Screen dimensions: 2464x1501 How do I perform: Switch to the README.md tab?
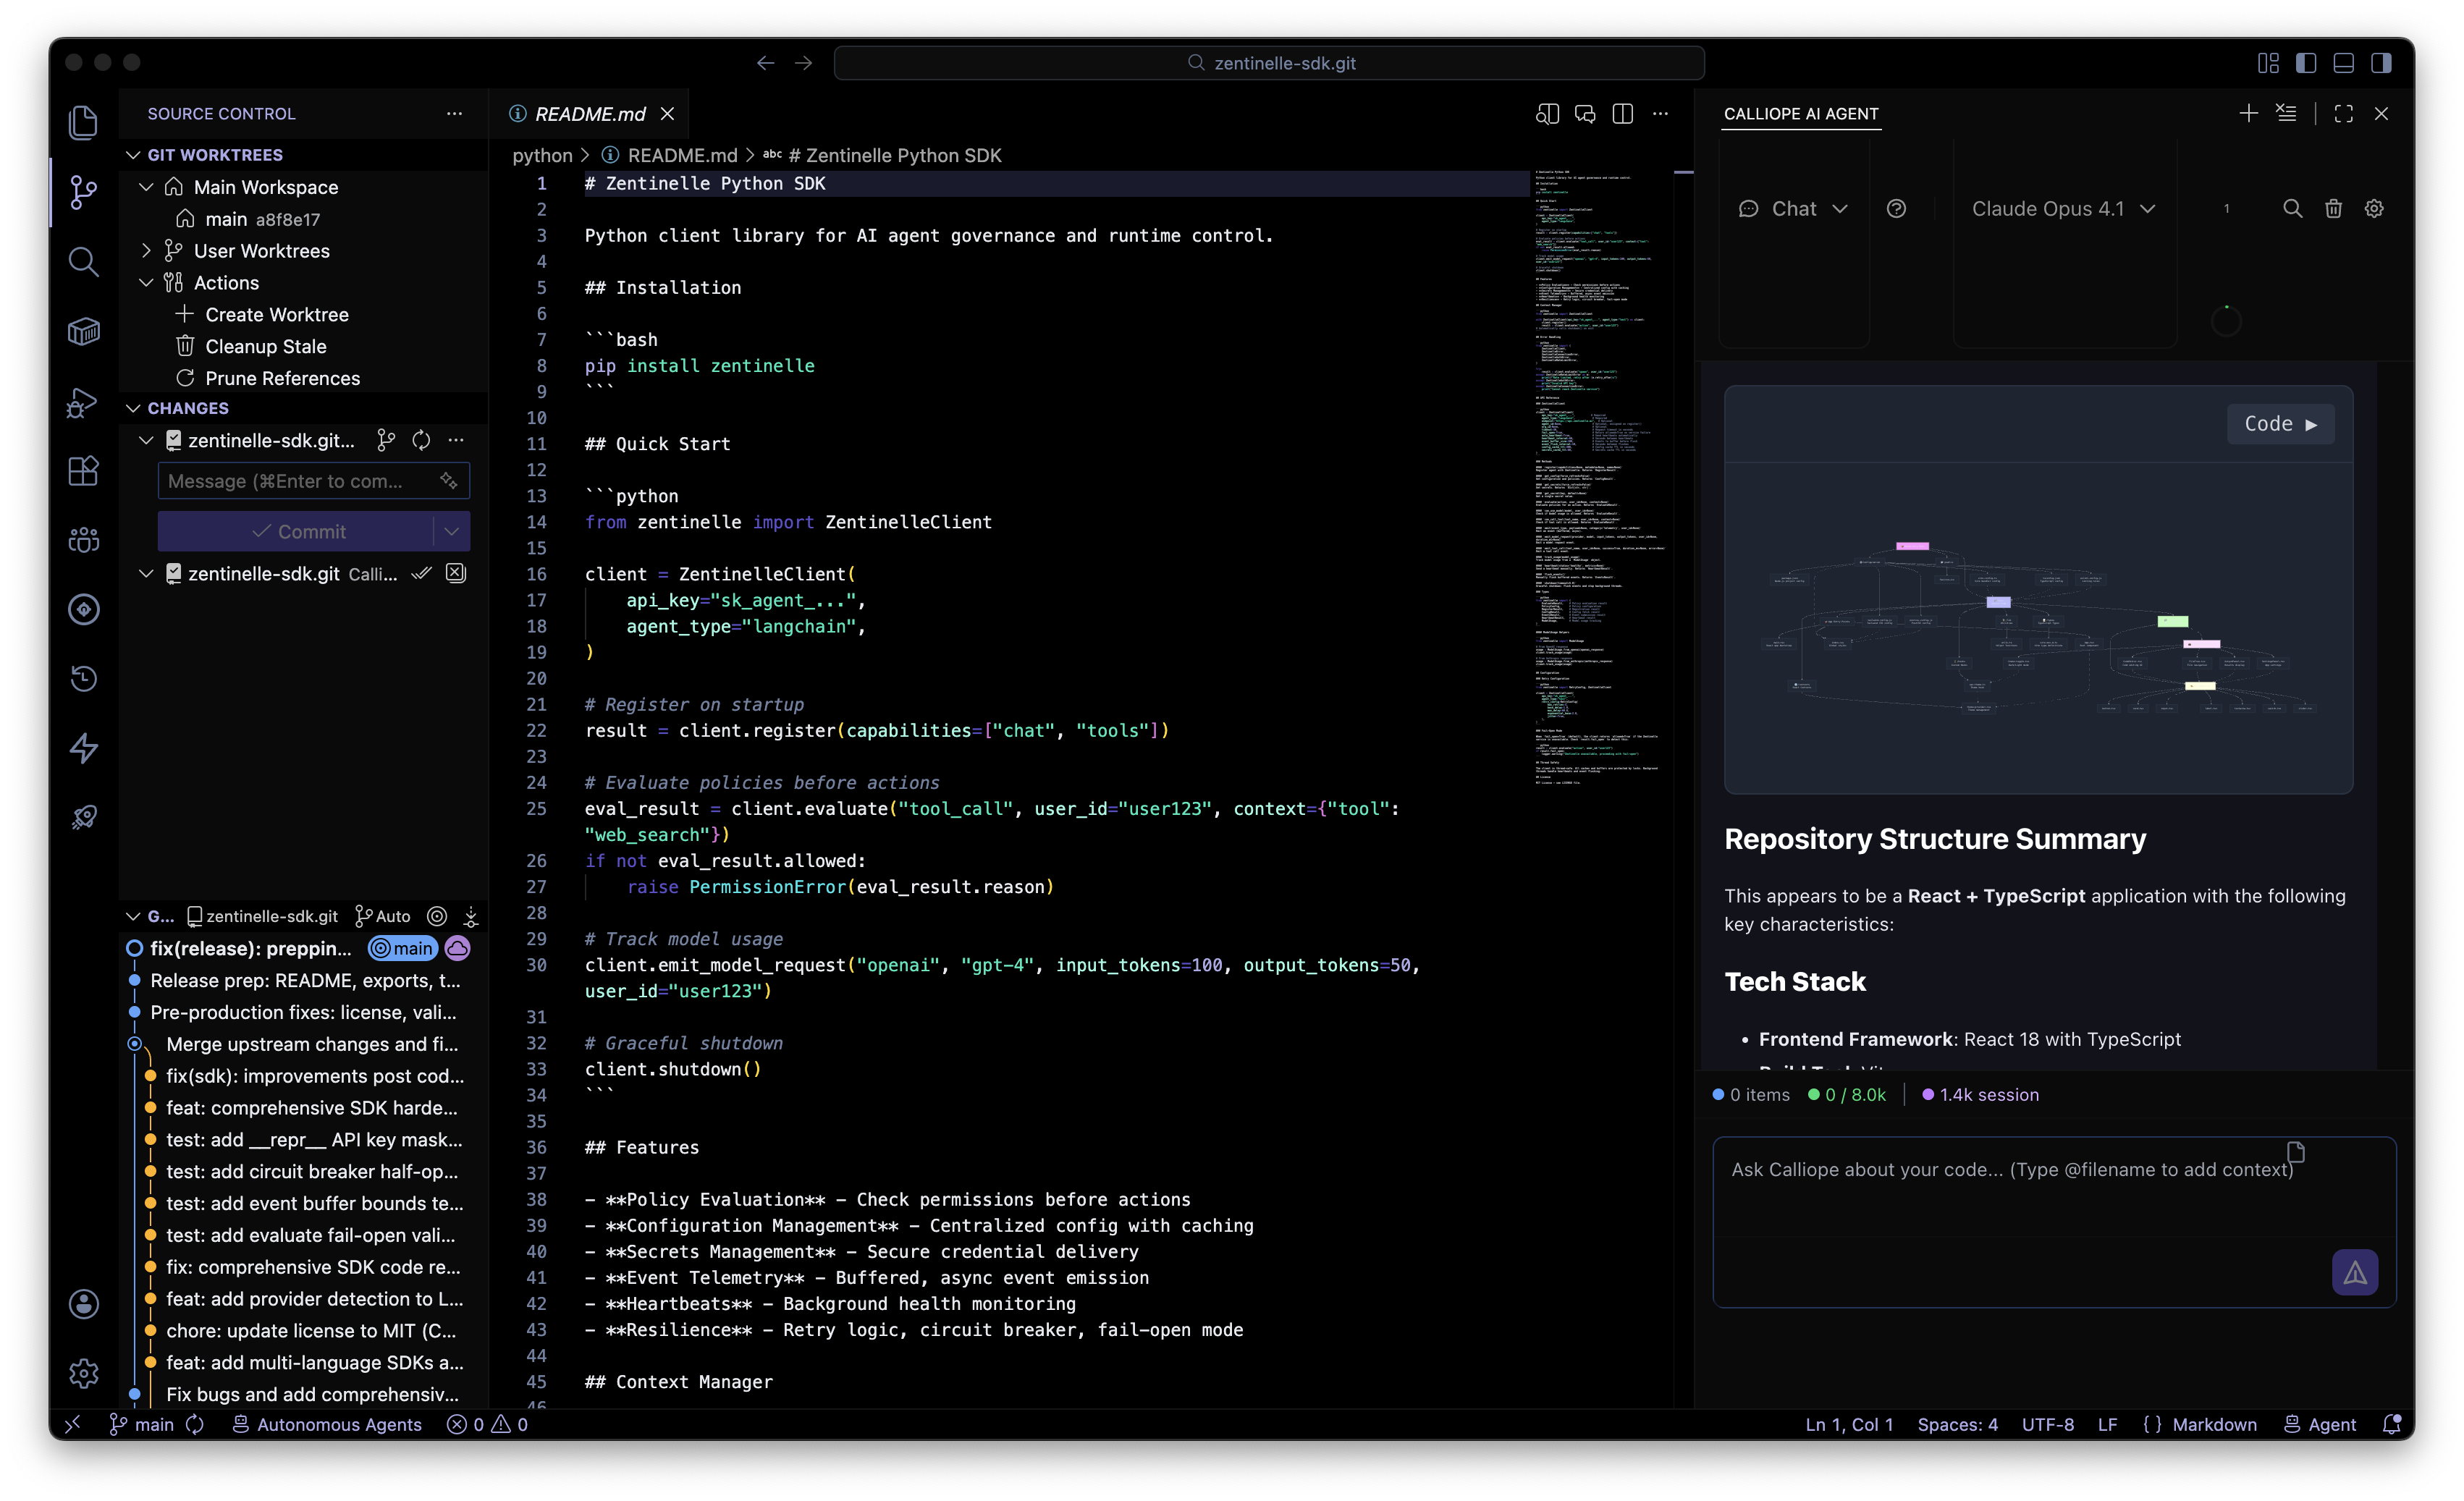(x=588, y=114)
